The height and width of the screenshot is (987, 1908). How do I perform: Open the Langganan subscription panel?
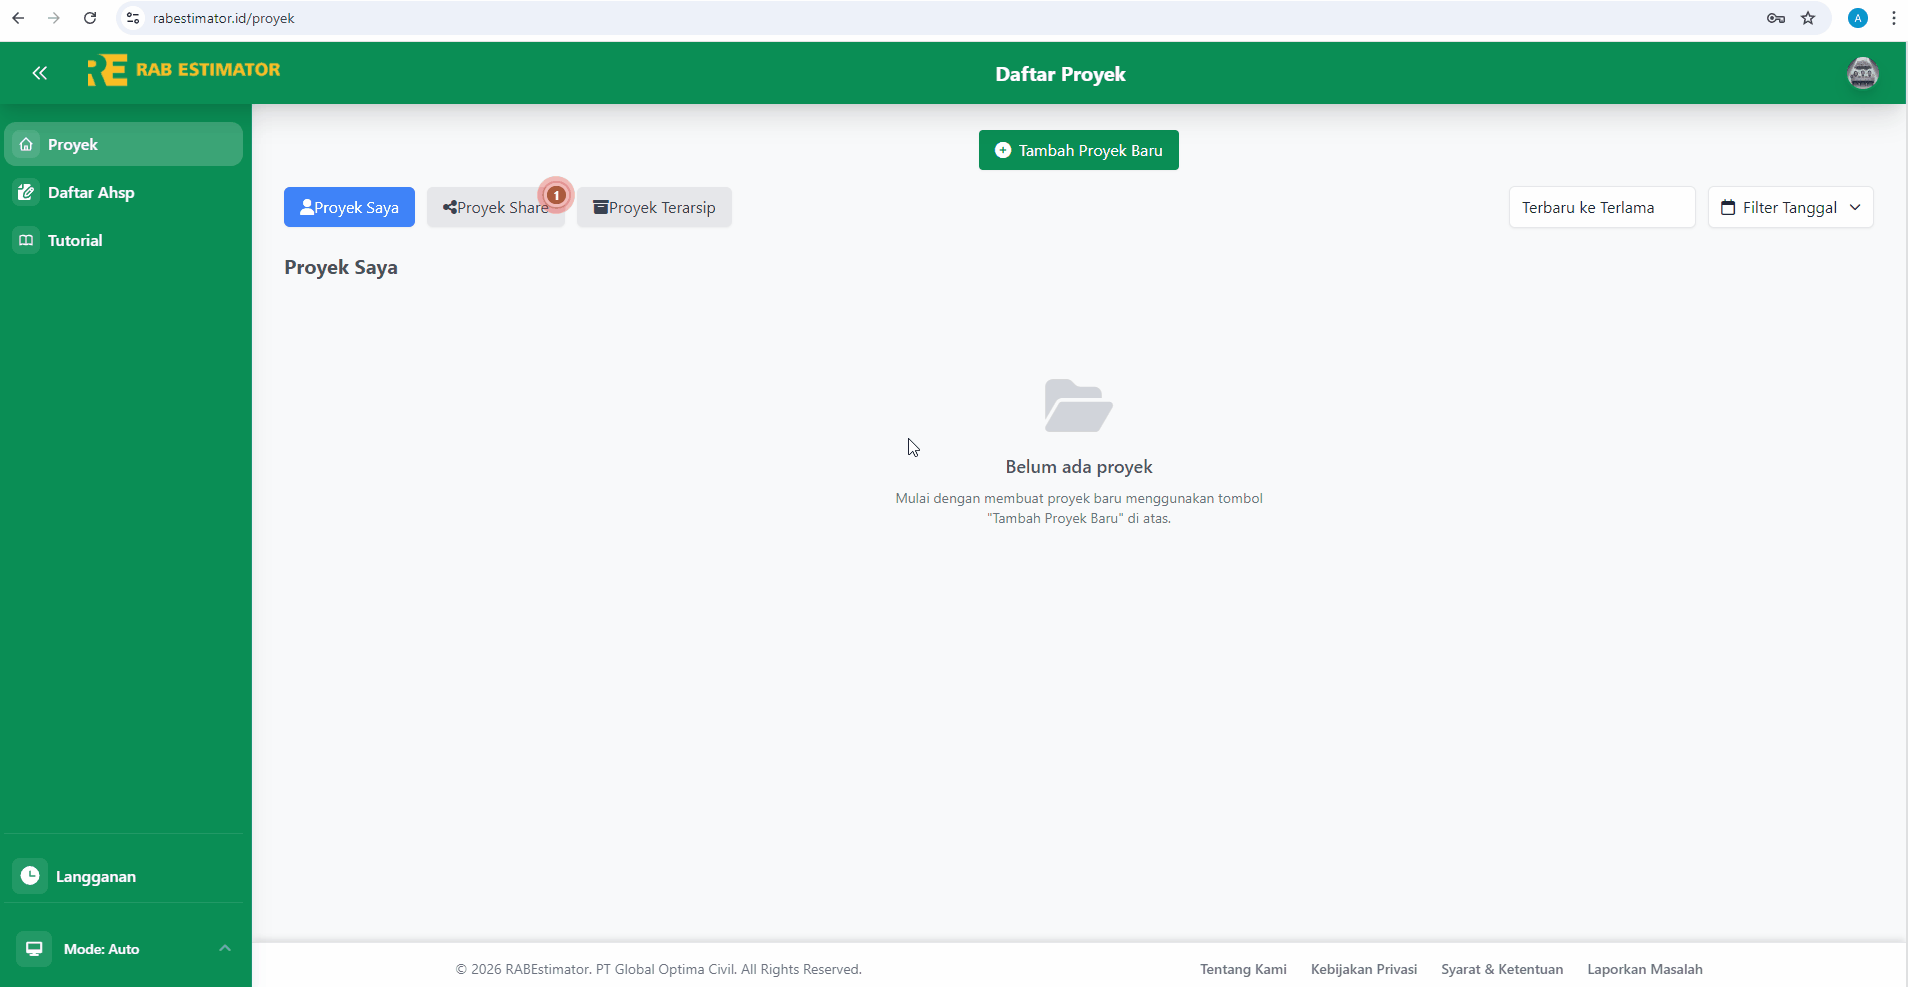point(97,876)
